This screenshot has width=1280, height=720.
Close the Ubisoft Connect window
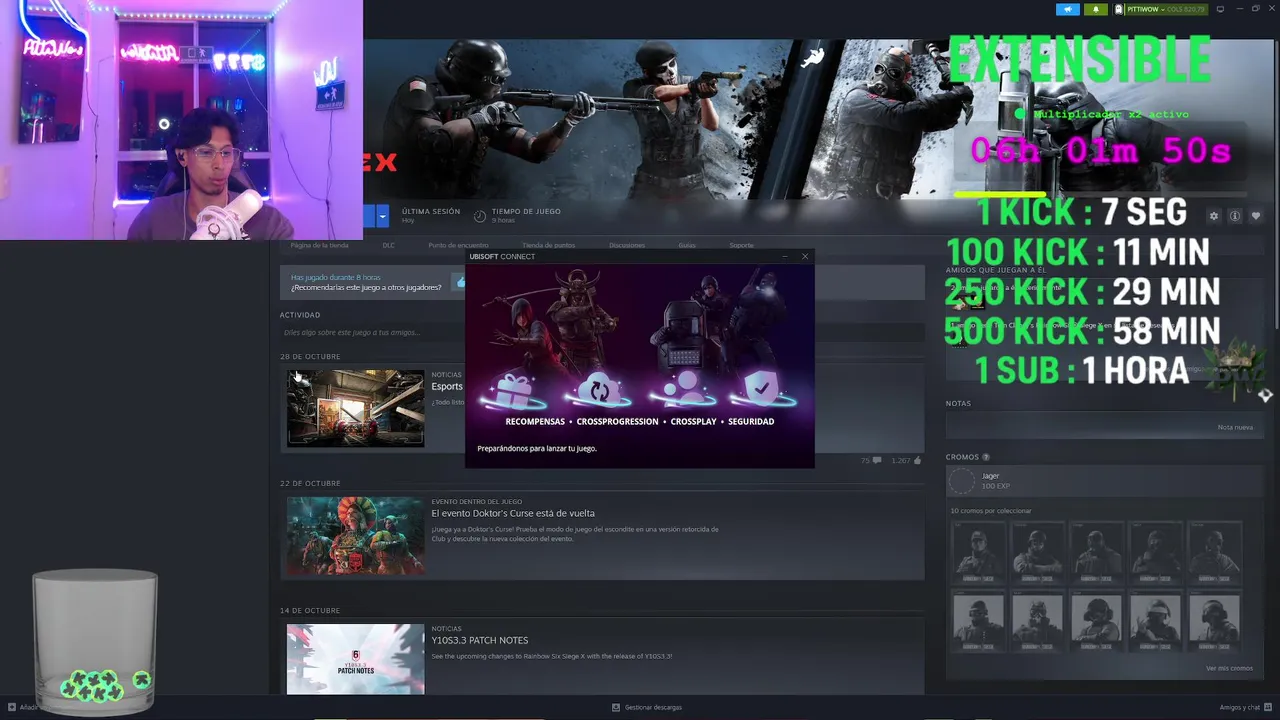click(x=805, y=256)
